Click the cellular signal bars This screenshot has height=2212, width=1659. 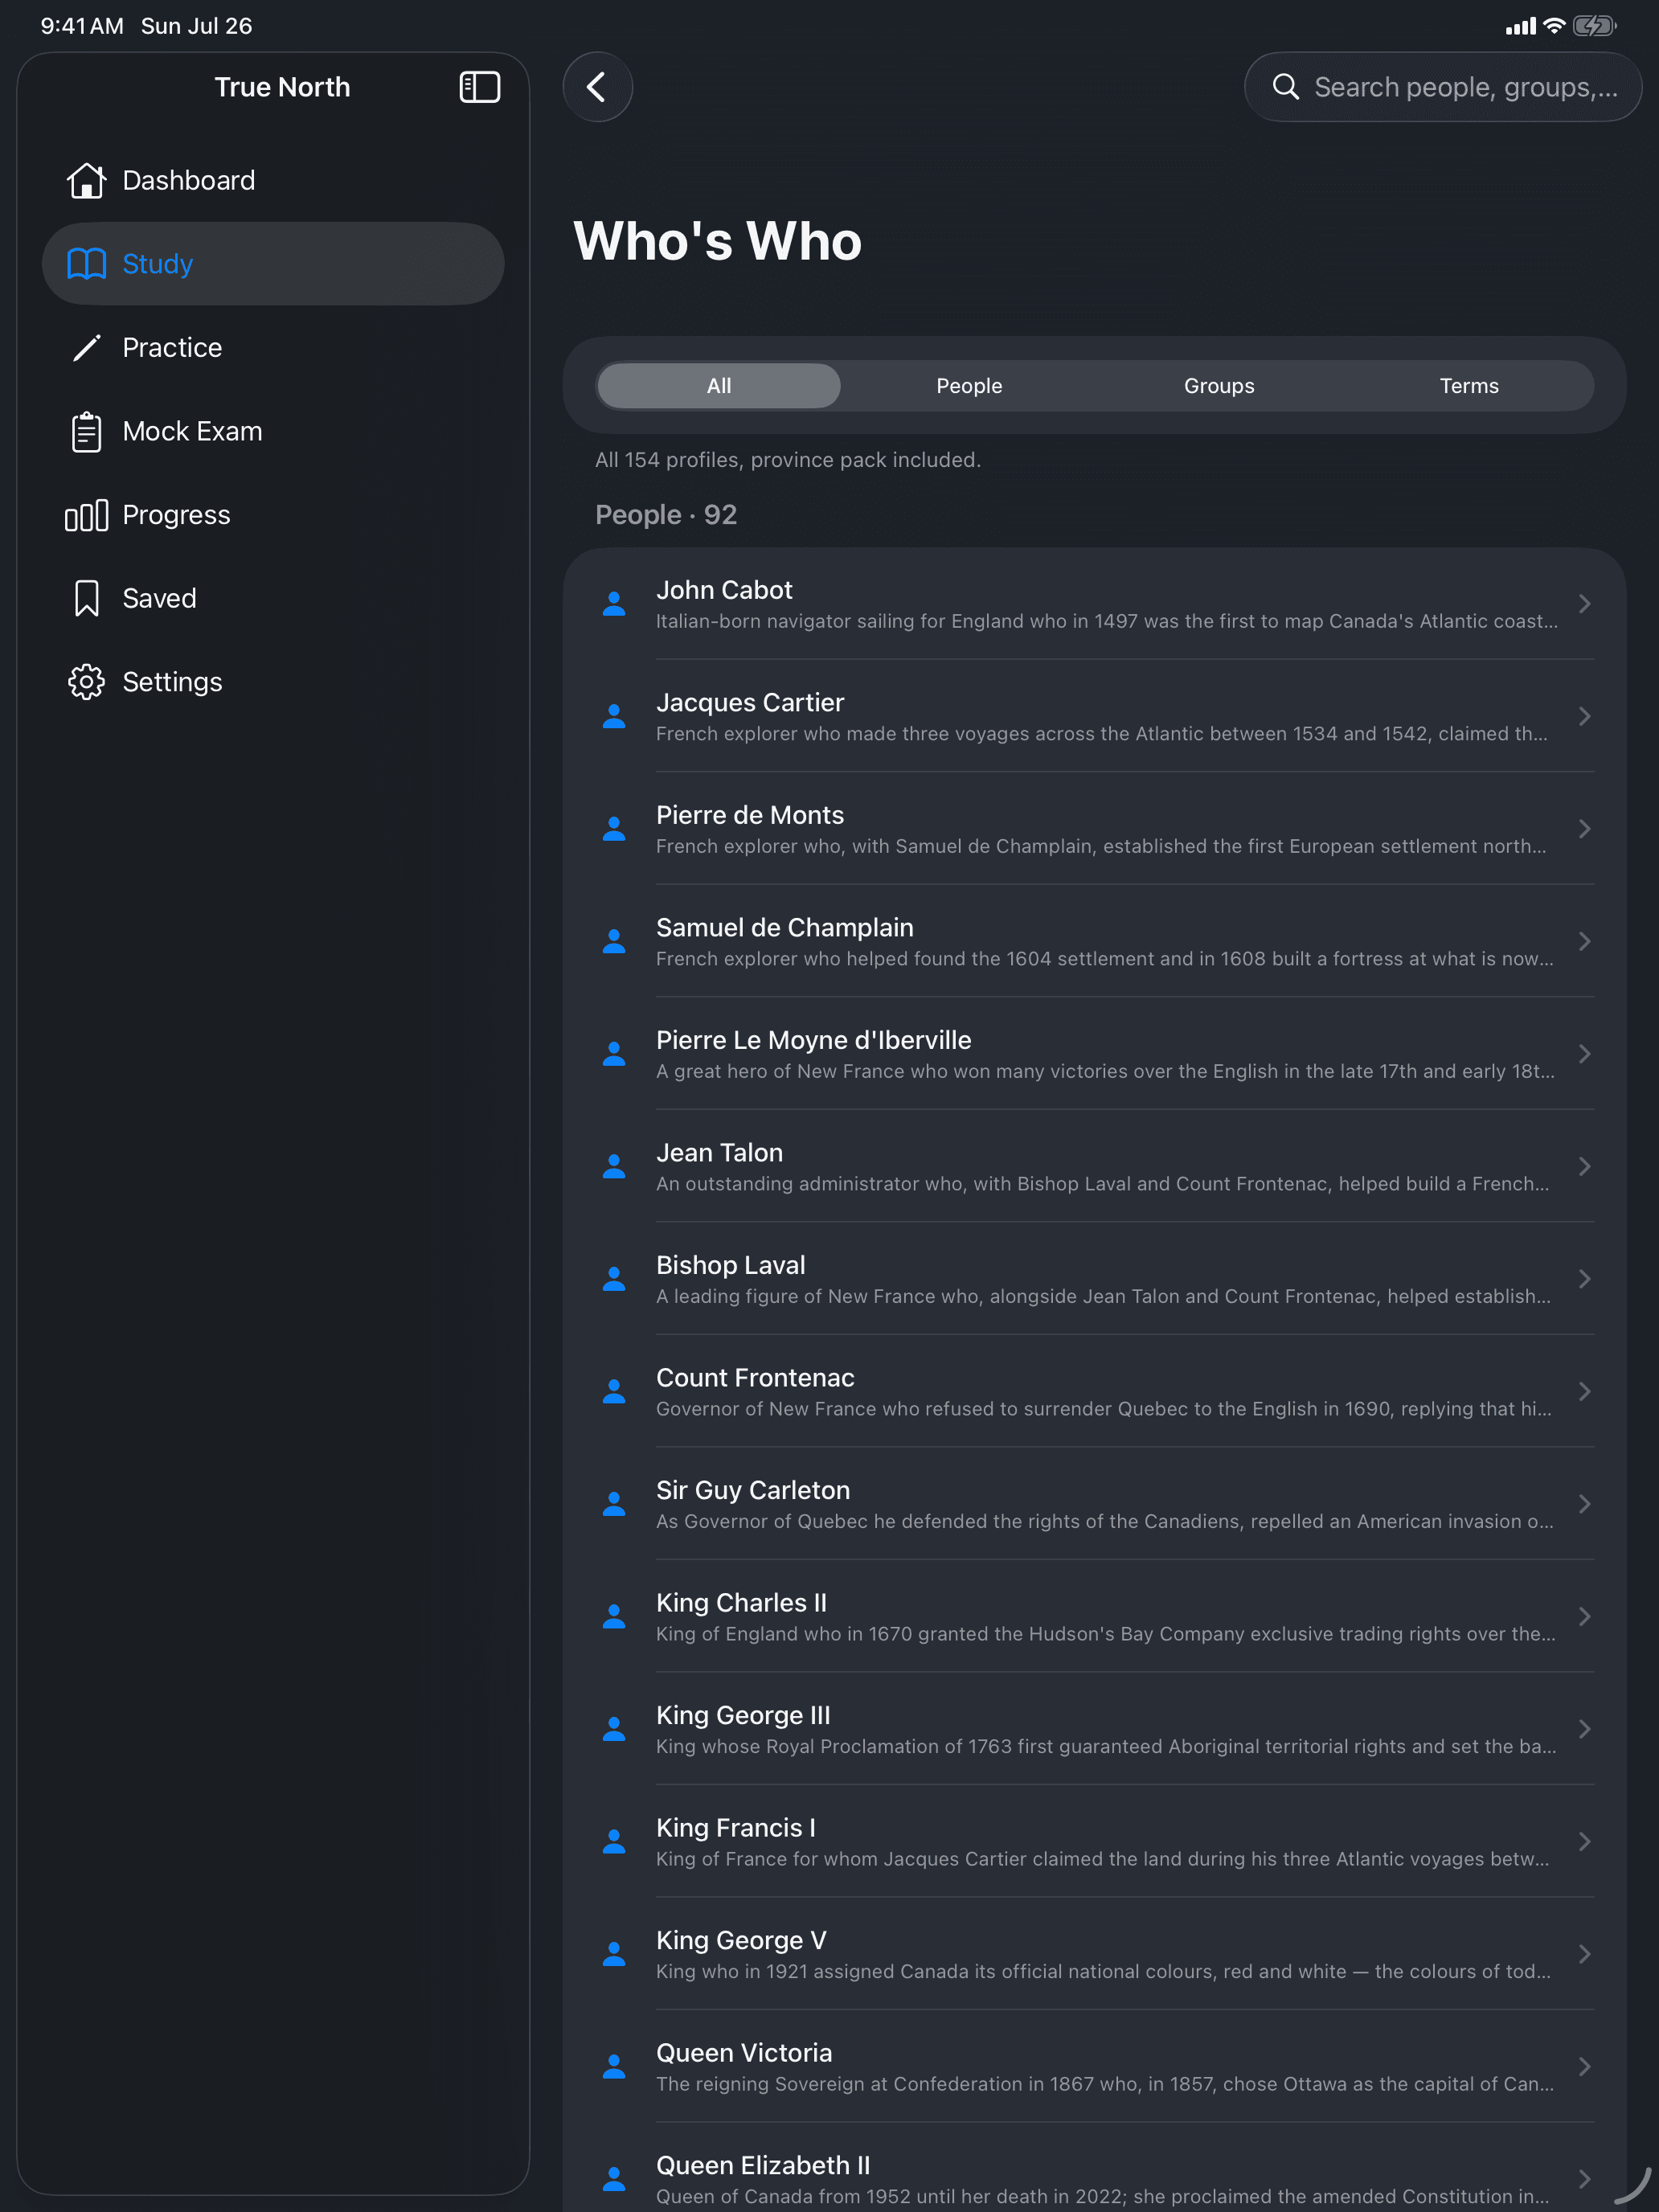point(1520,26)
